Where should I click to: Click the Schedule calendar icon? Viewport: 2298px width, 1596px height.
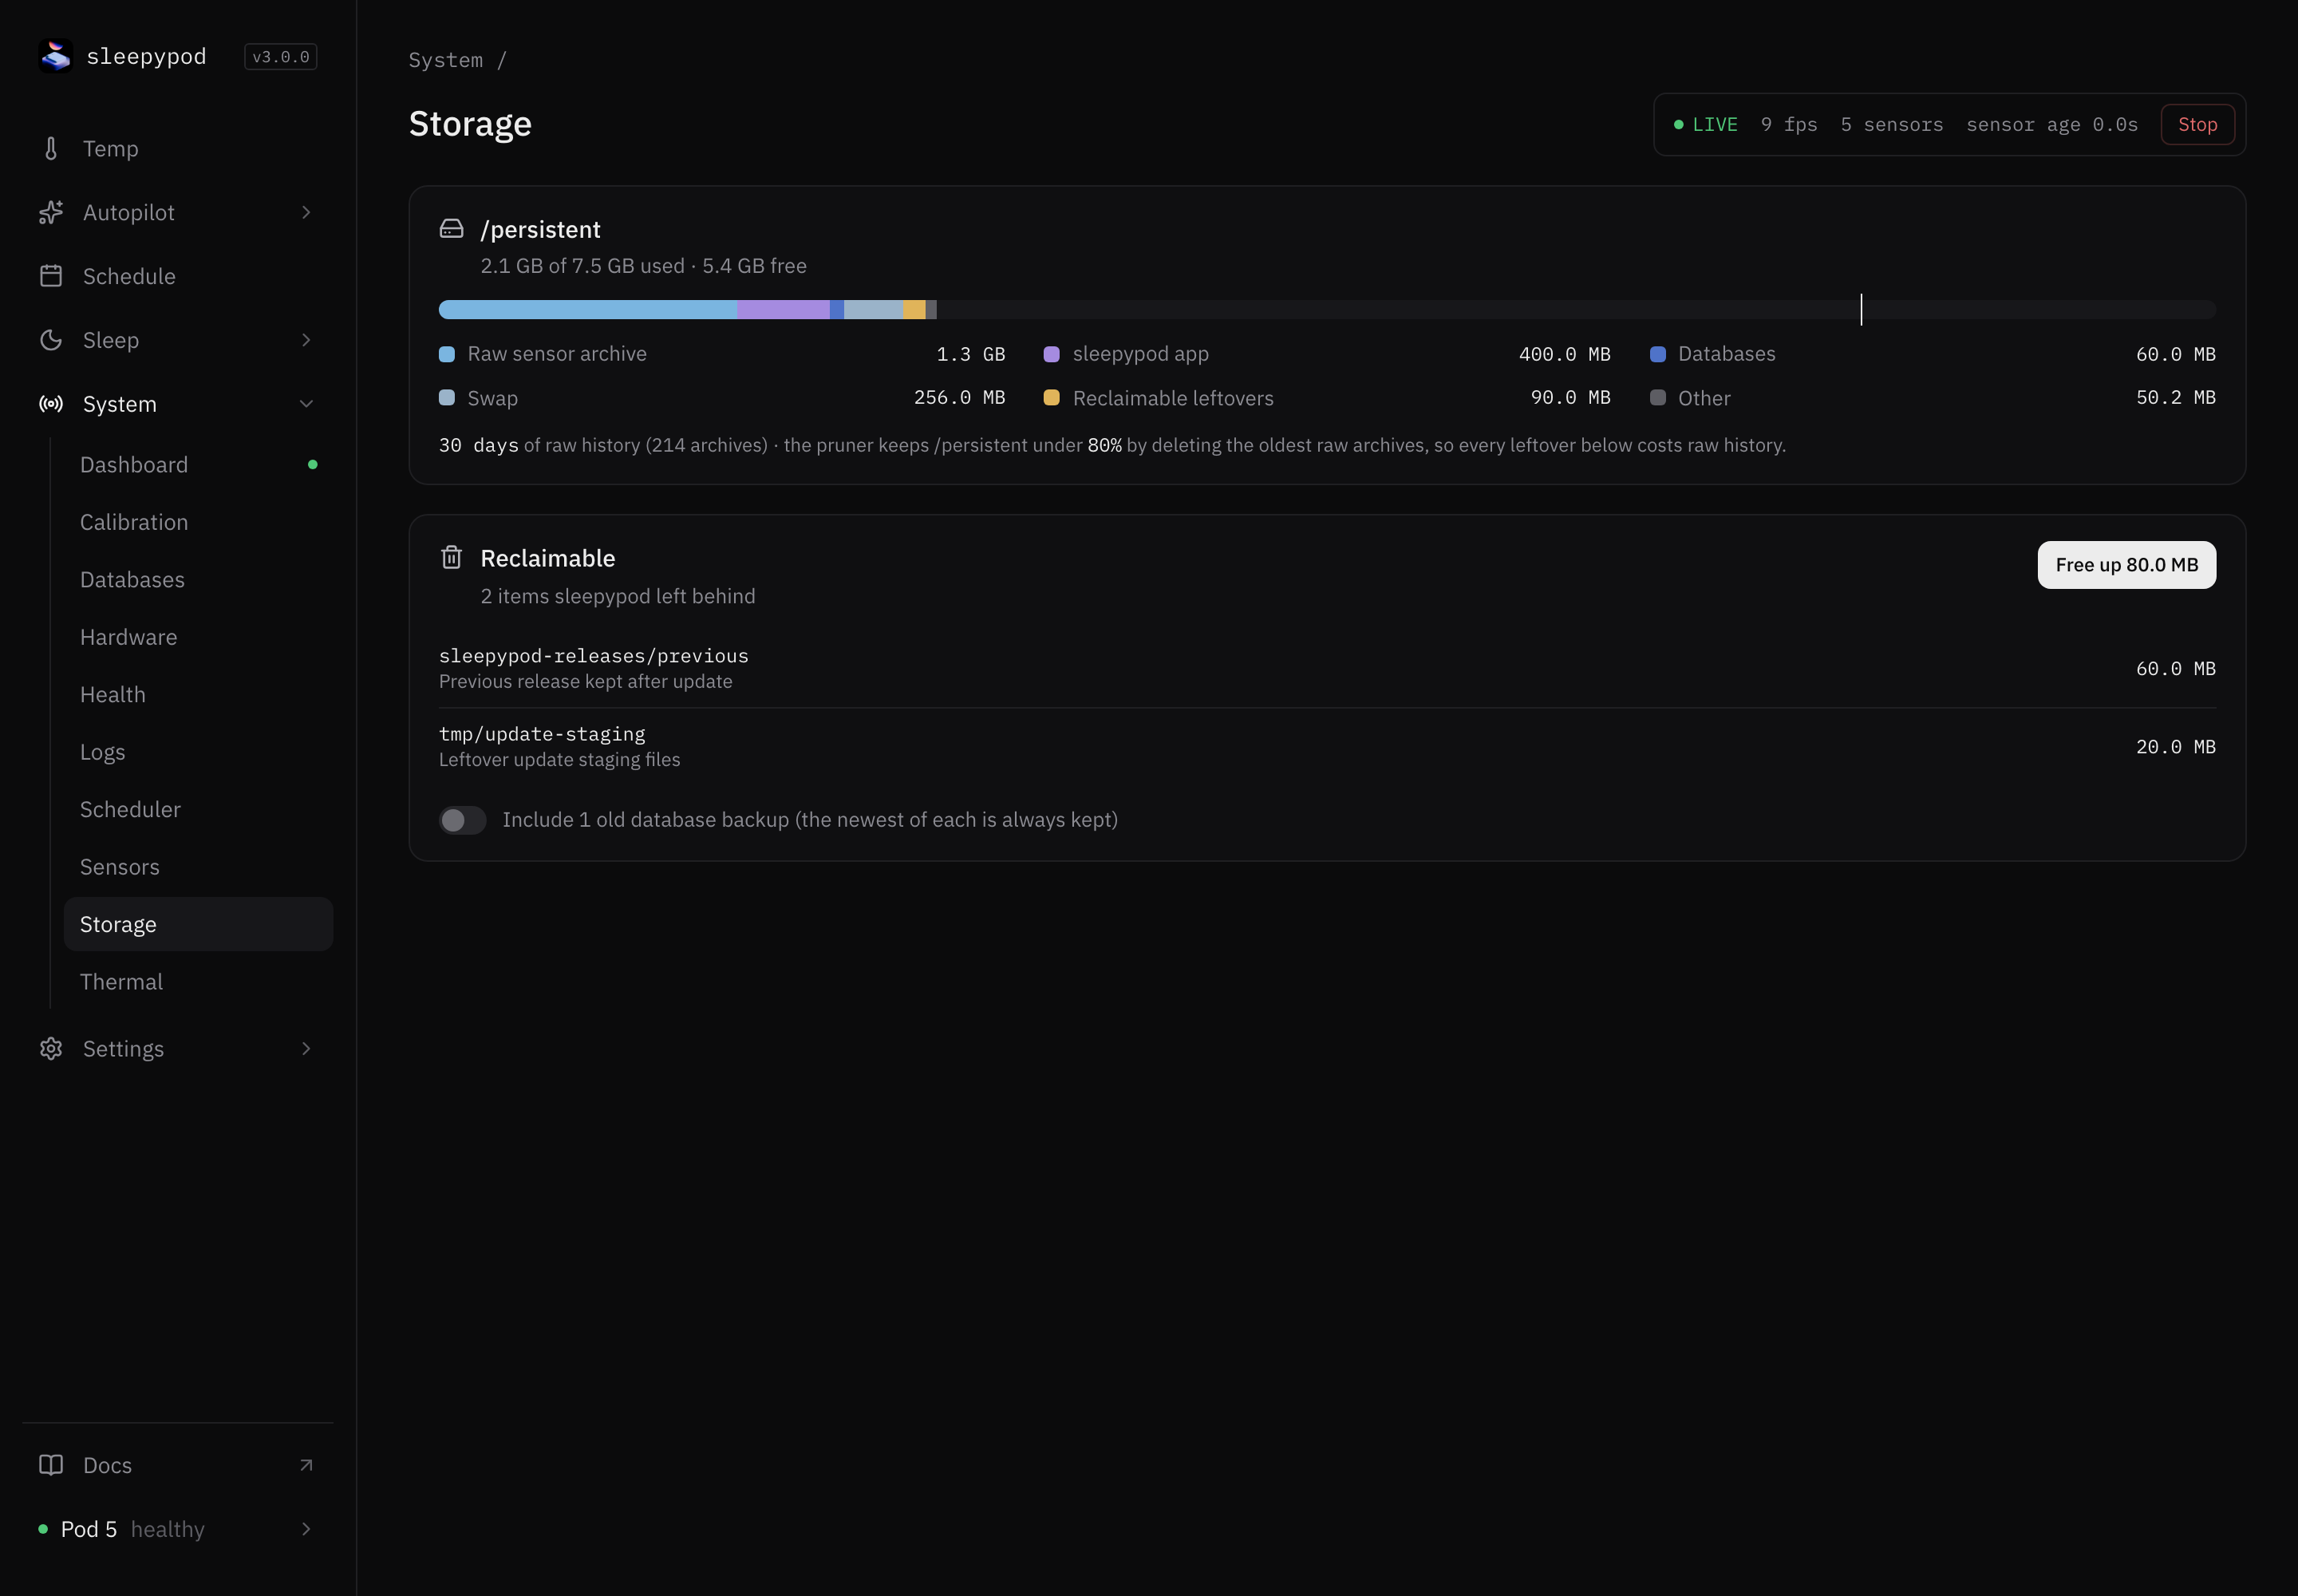[51, 276]
